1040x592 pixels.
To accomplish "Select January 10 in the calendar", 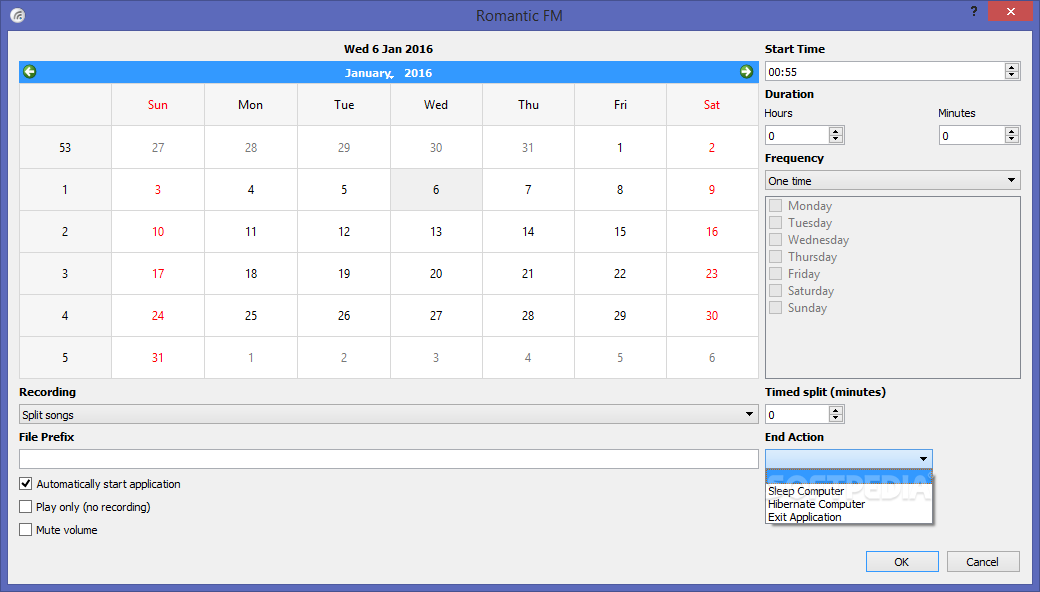I will pyautogui.click(x=158, y=231).
